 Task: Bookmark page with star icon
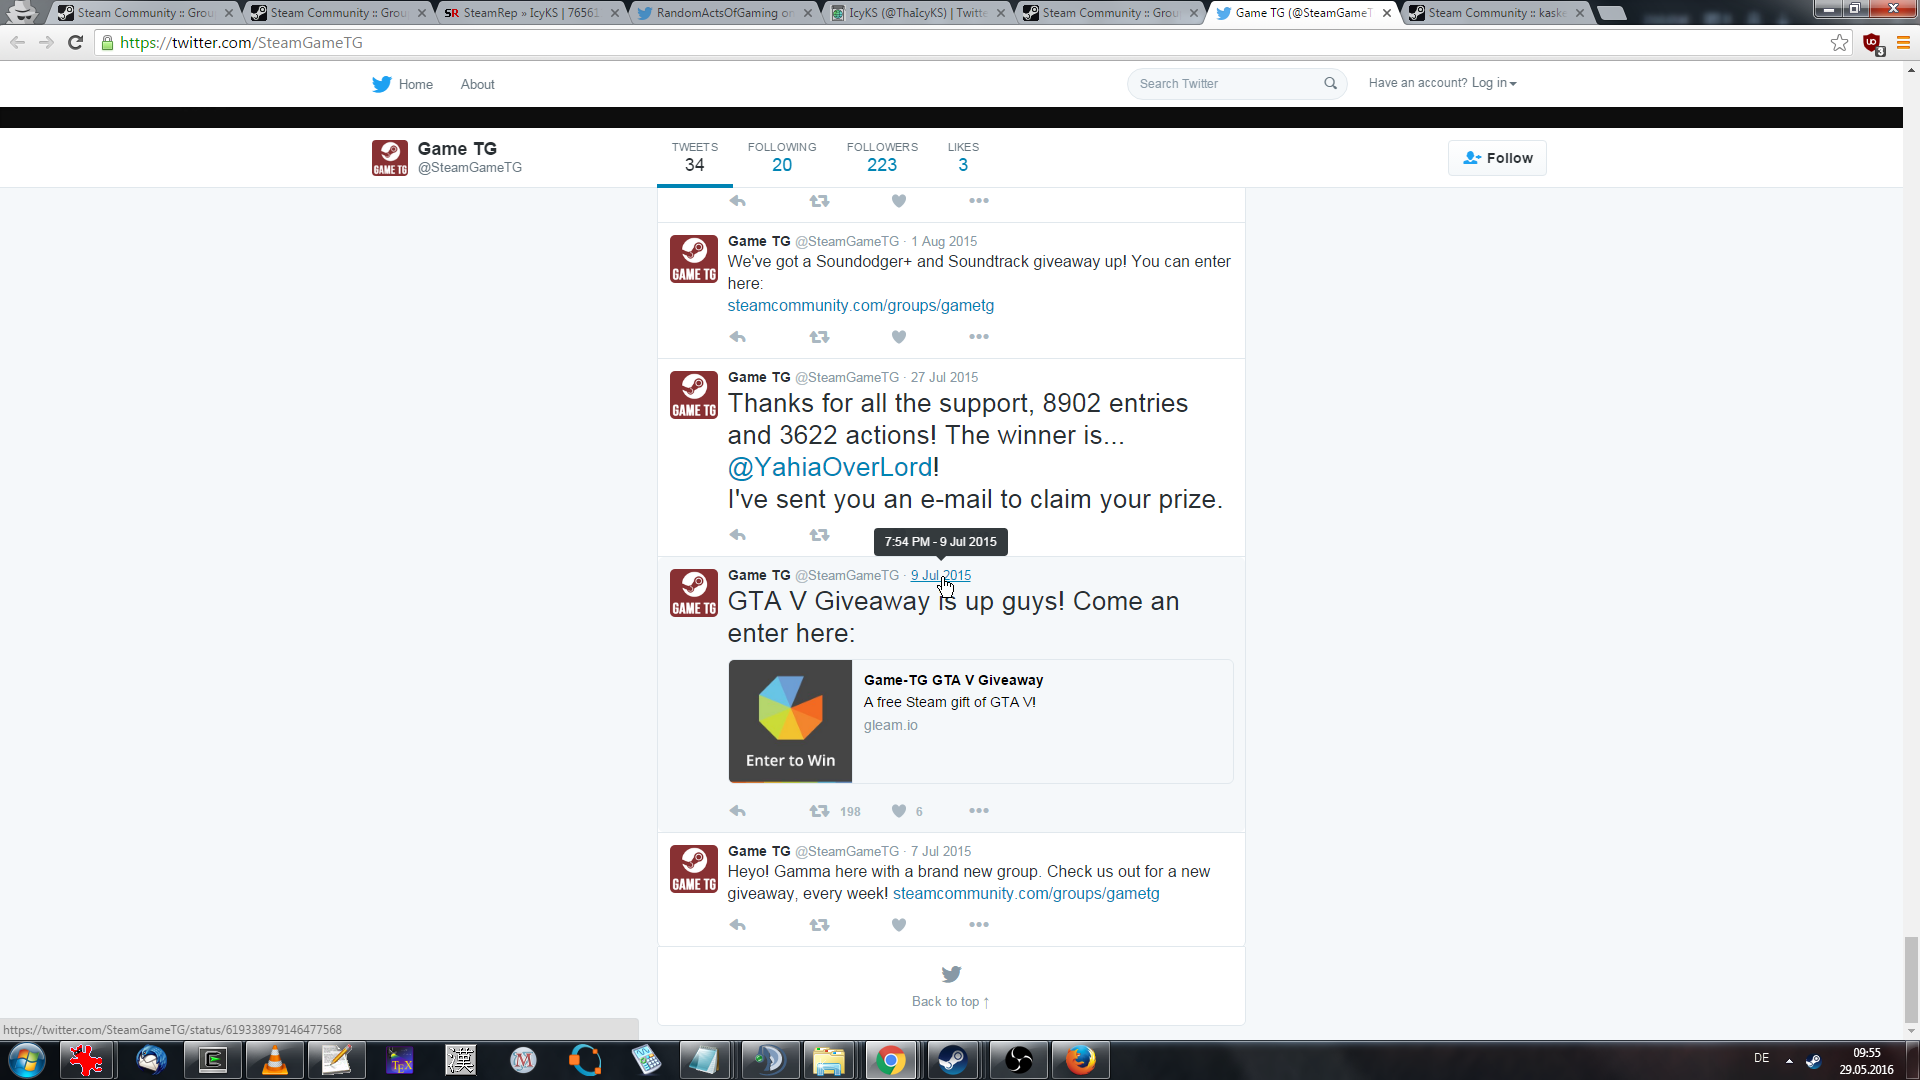coord(1839,42)
